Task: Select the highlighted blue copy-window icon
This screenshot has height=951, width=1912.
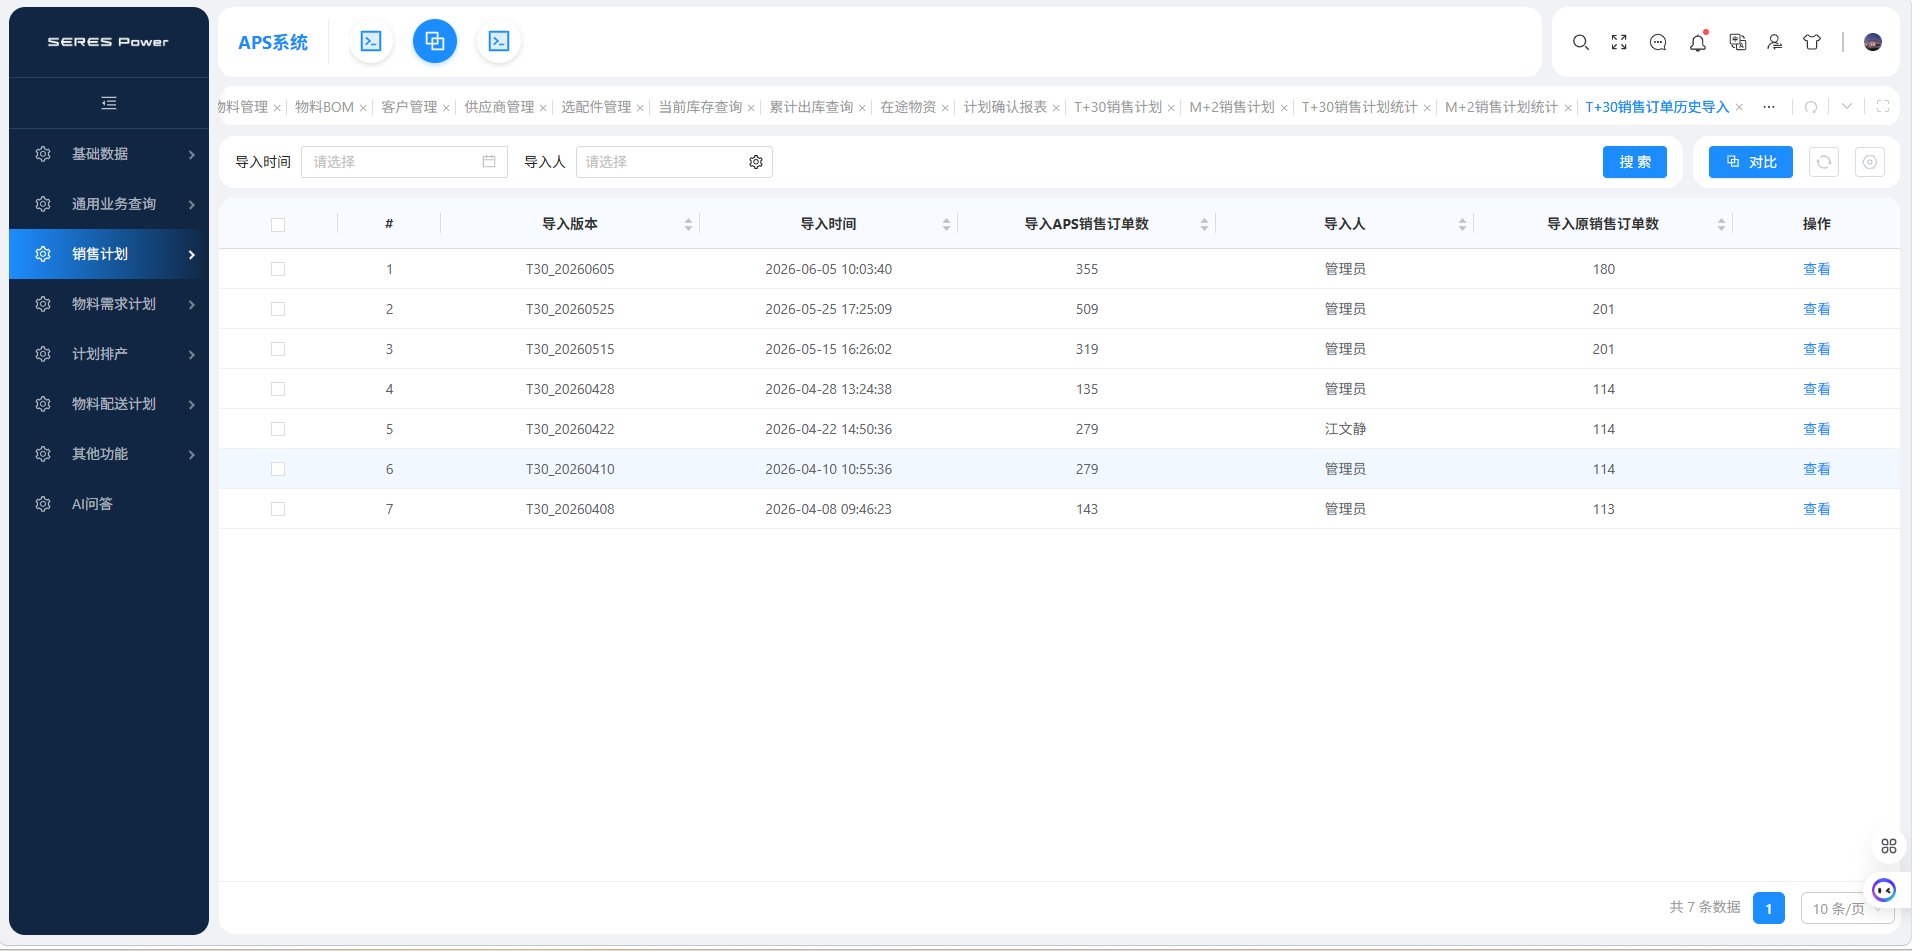Action: [x=435, y=41]
